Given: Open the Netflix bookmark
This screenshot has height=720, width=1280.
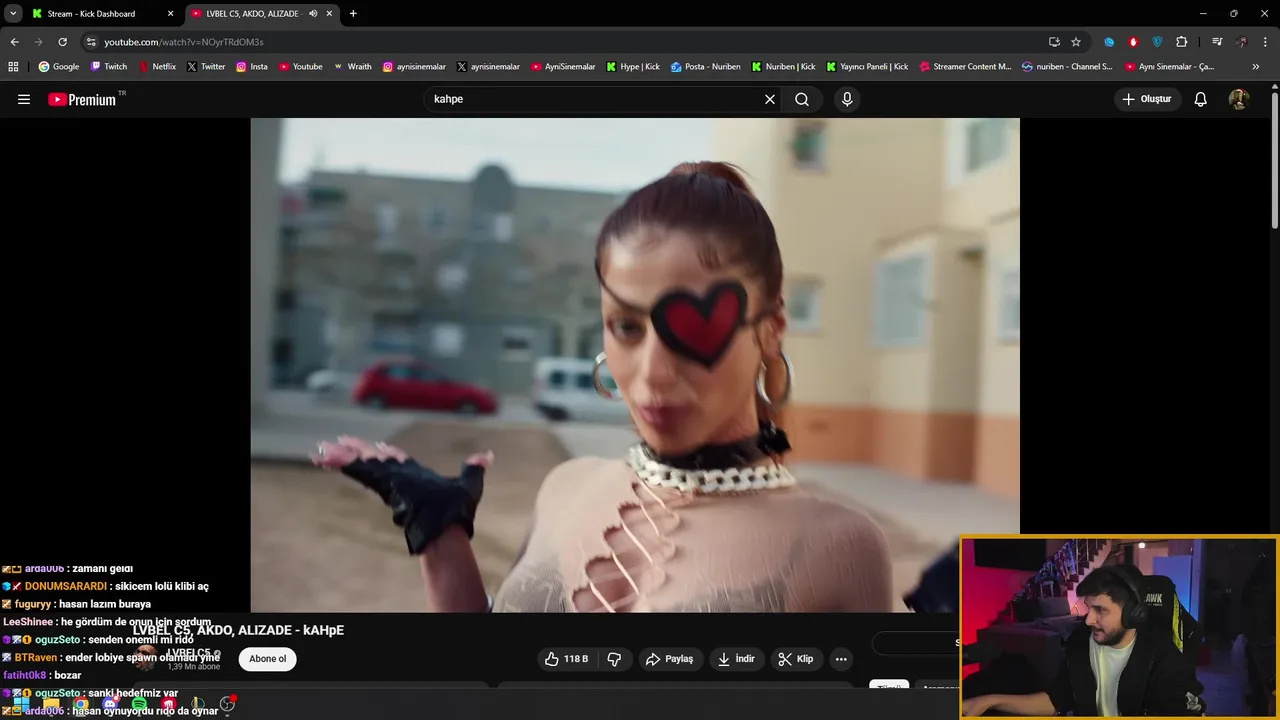Looking at the screenshot, I should click(x=156, y=67).
